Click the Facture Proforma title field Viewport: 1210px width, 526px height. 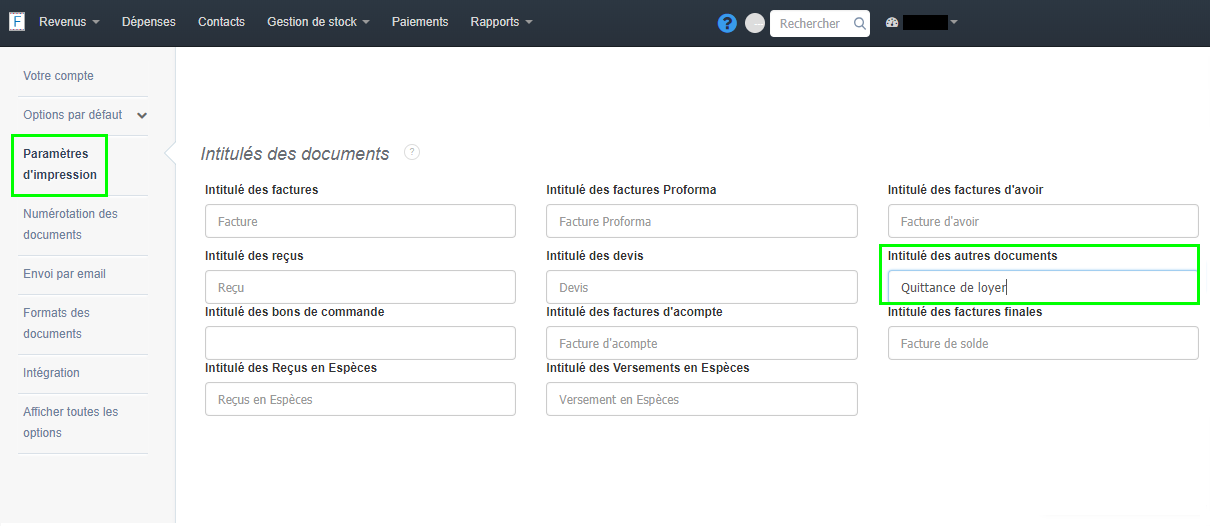point(702,221)
